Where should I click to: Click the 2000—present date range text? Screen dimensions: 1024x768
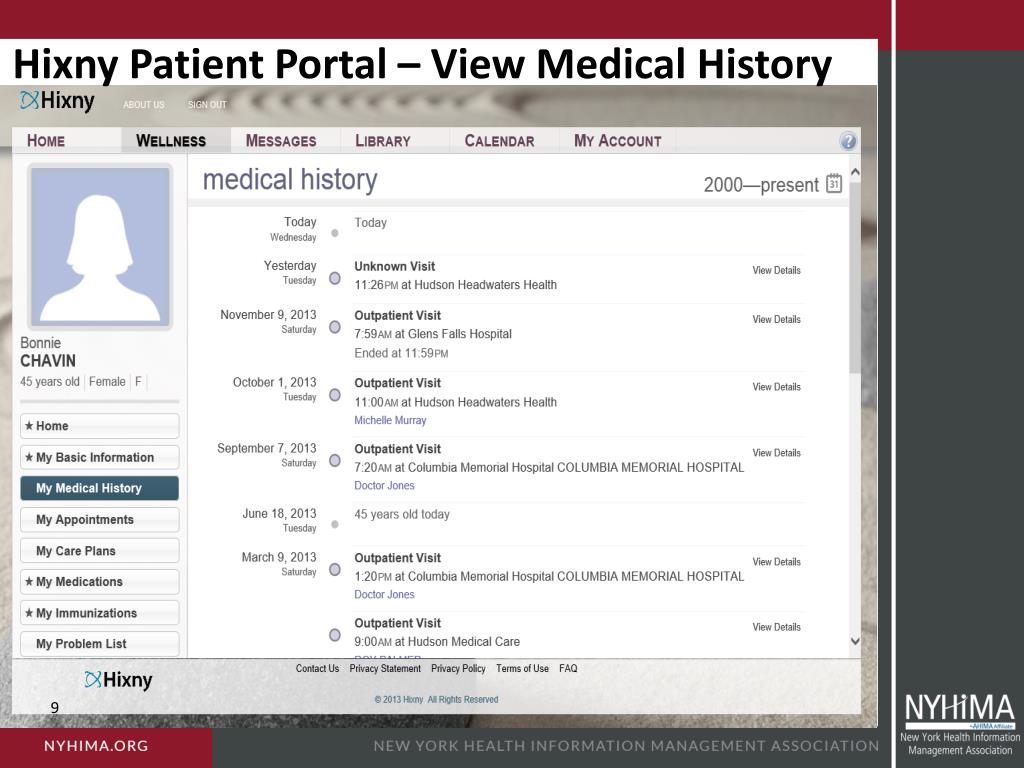tap(761, 185)
